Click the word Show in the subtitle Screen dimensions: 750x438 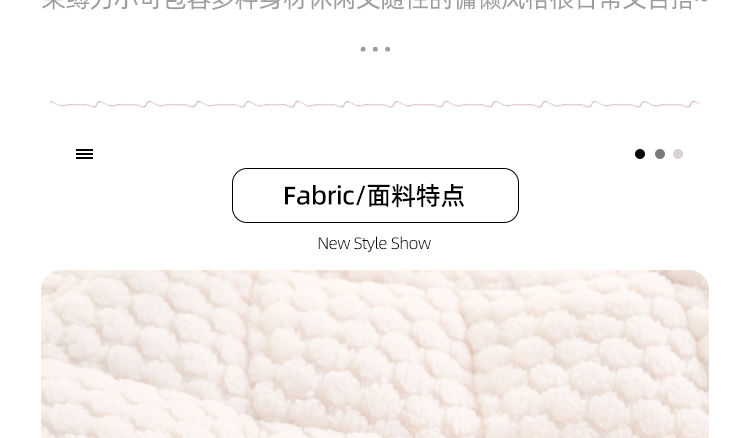(411, 243)
